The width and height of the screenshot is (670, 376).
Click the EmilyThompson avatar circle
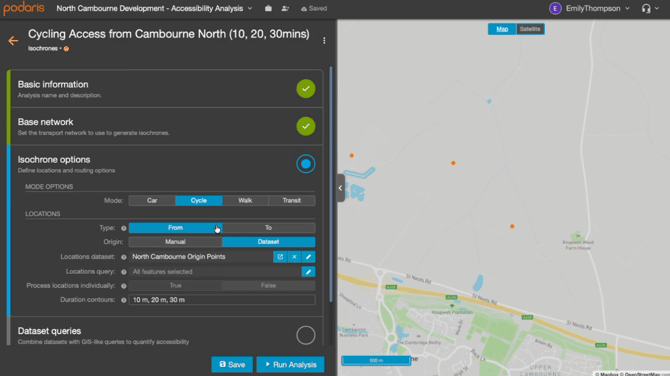(555, 8)
